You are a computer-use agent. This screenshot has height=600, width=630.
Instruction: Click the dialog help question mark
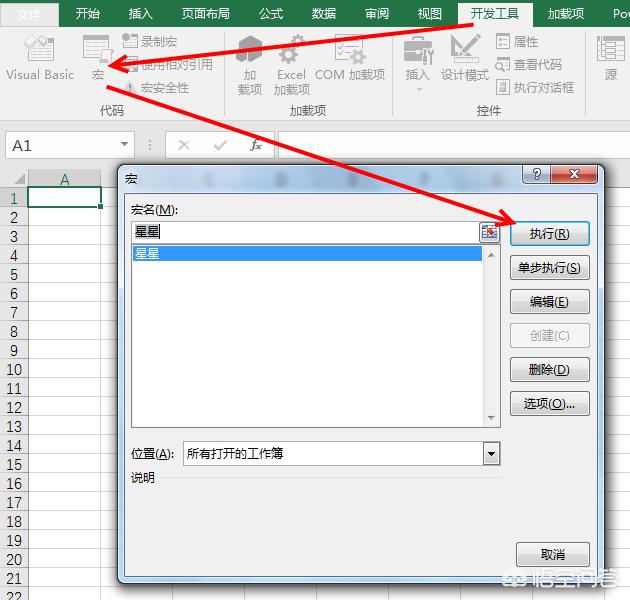pos(537,174)
